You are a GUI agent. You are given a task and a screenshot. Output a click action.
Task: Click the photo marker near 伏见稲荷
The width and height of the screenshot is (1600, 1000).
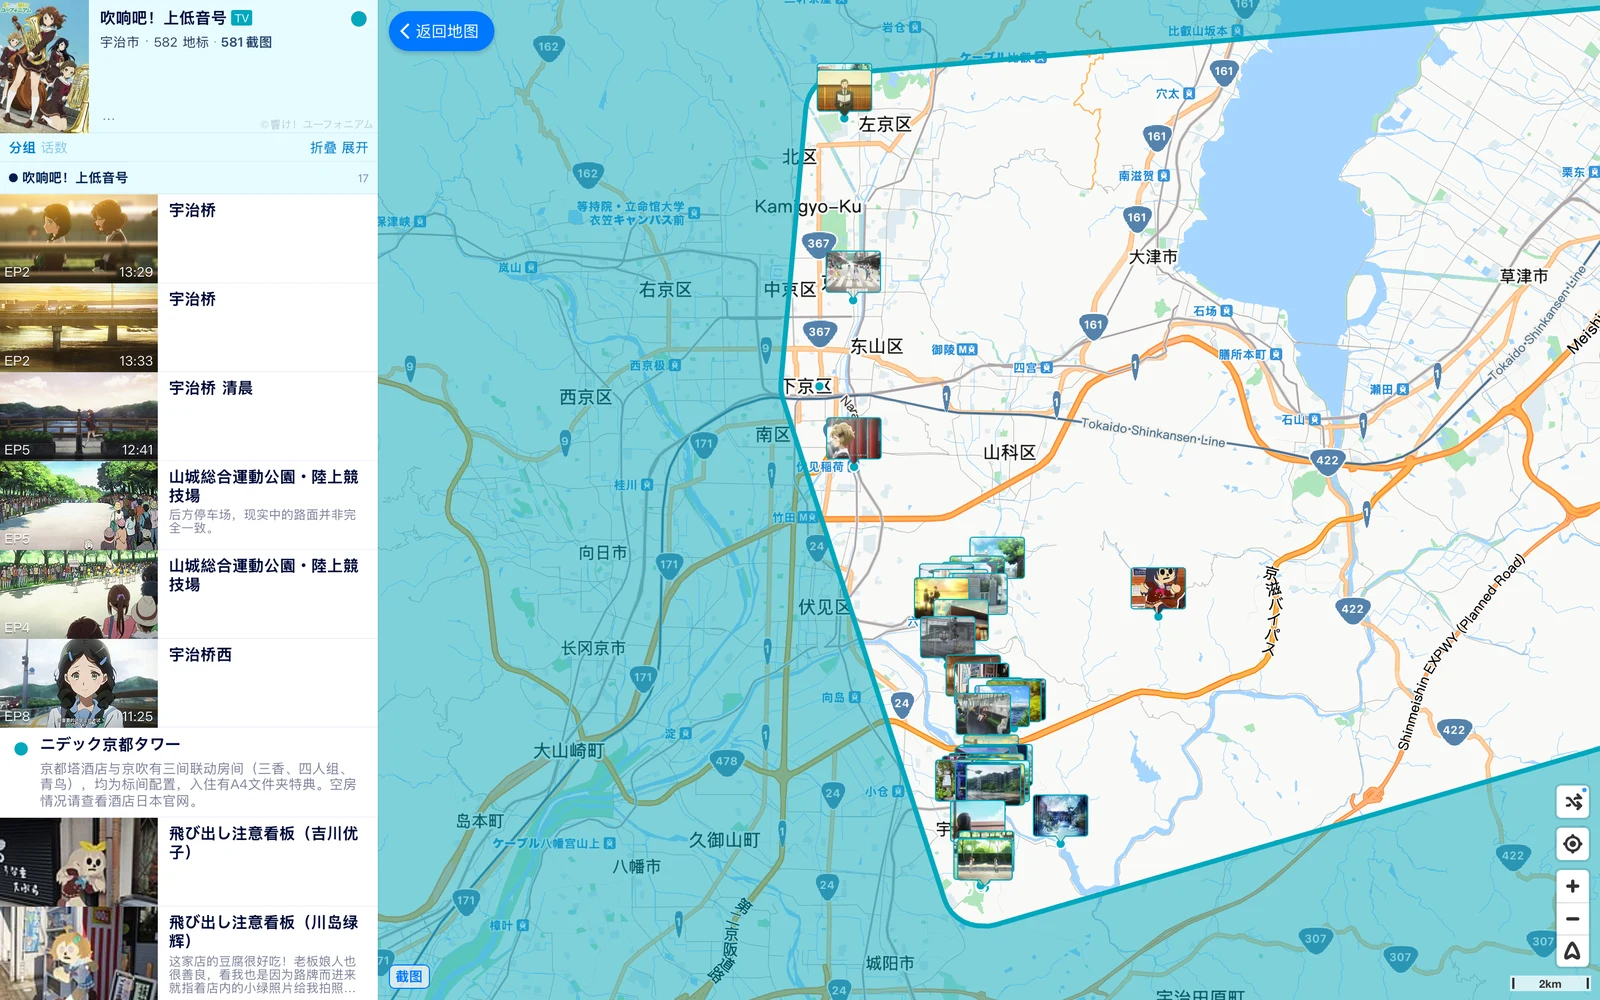(x=853, y=438)
